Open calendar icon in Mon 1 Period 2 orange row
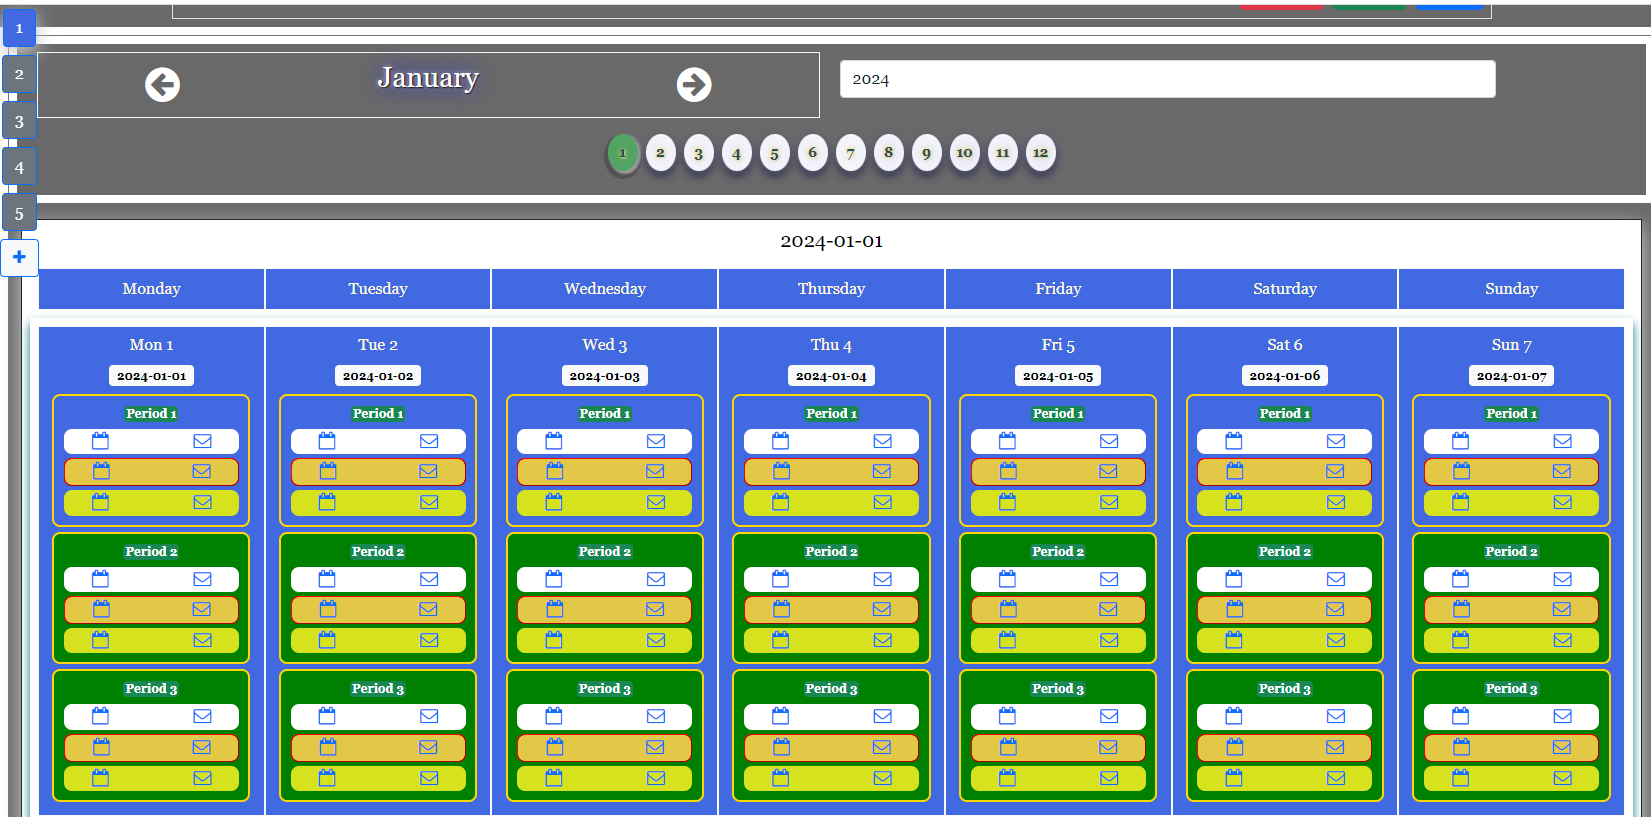Image resolution: width=1651 pixels, height=817 pixels. coord(100,609)
